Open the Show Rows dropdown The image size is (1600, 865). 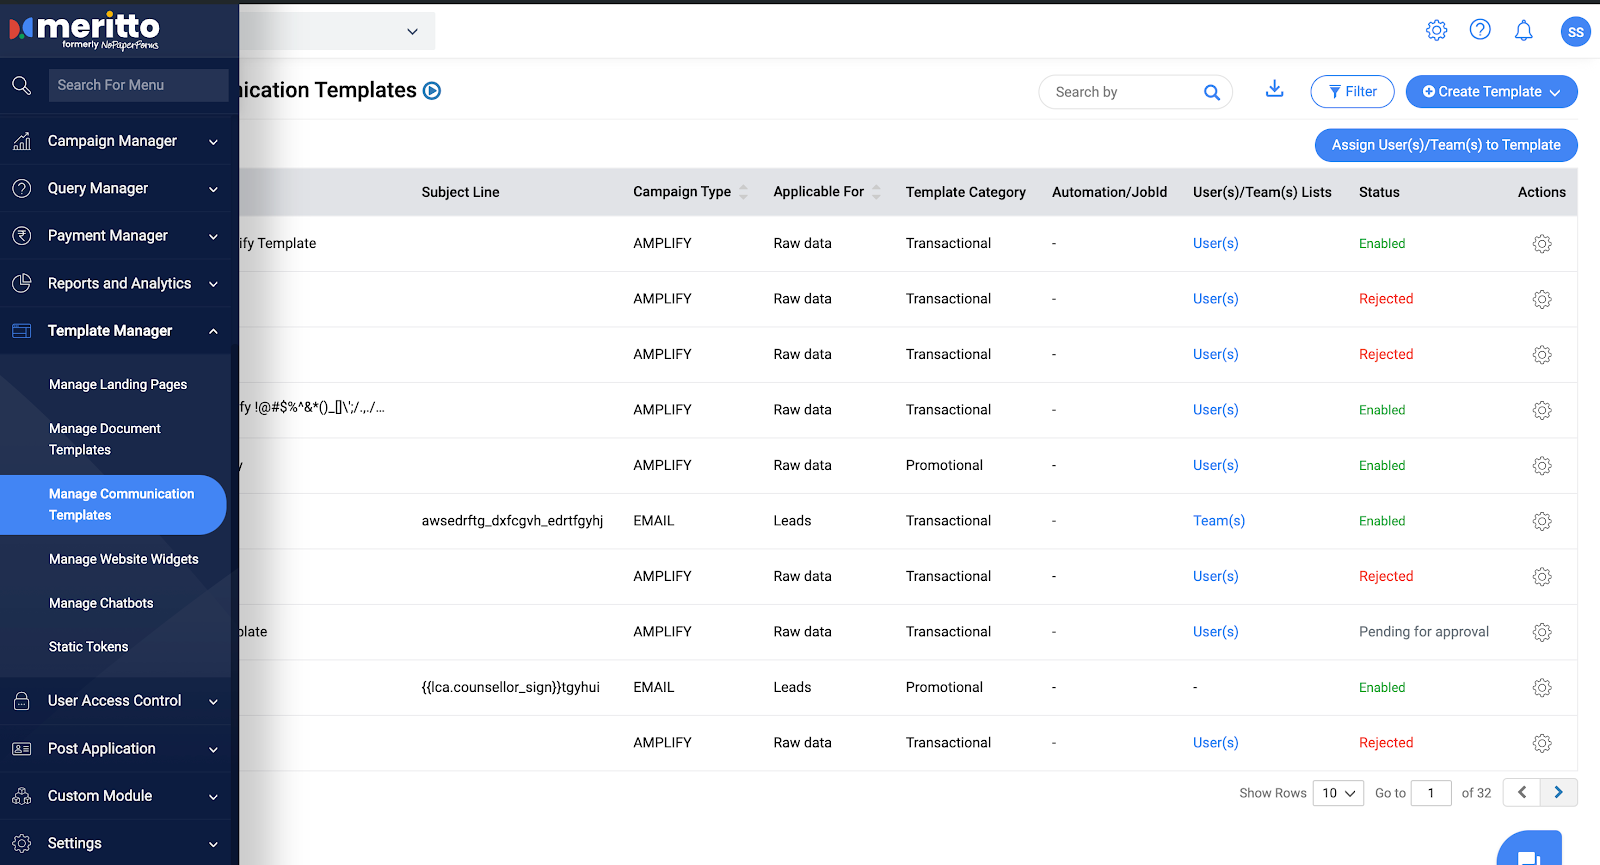(1337, 793)
